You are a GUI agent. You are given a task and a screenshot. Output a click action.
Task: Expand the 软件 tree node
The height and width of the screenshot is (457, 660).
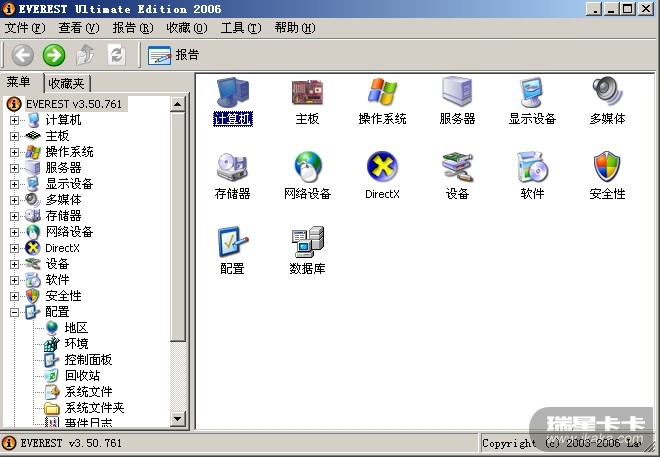pos(14,280)
